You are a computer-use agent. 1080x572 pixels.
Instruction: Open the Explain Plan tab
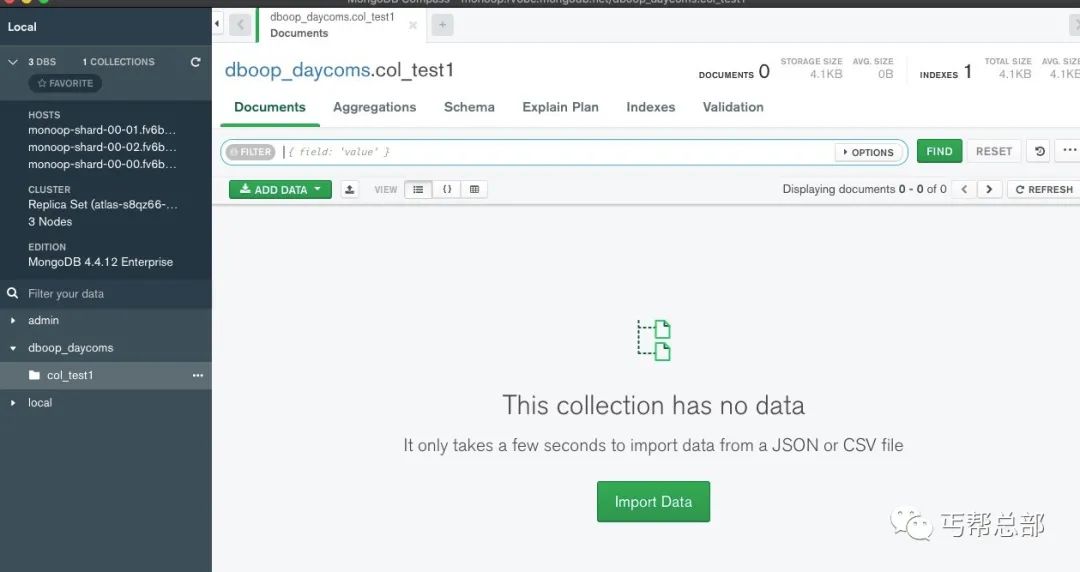(x=561, y=107)
